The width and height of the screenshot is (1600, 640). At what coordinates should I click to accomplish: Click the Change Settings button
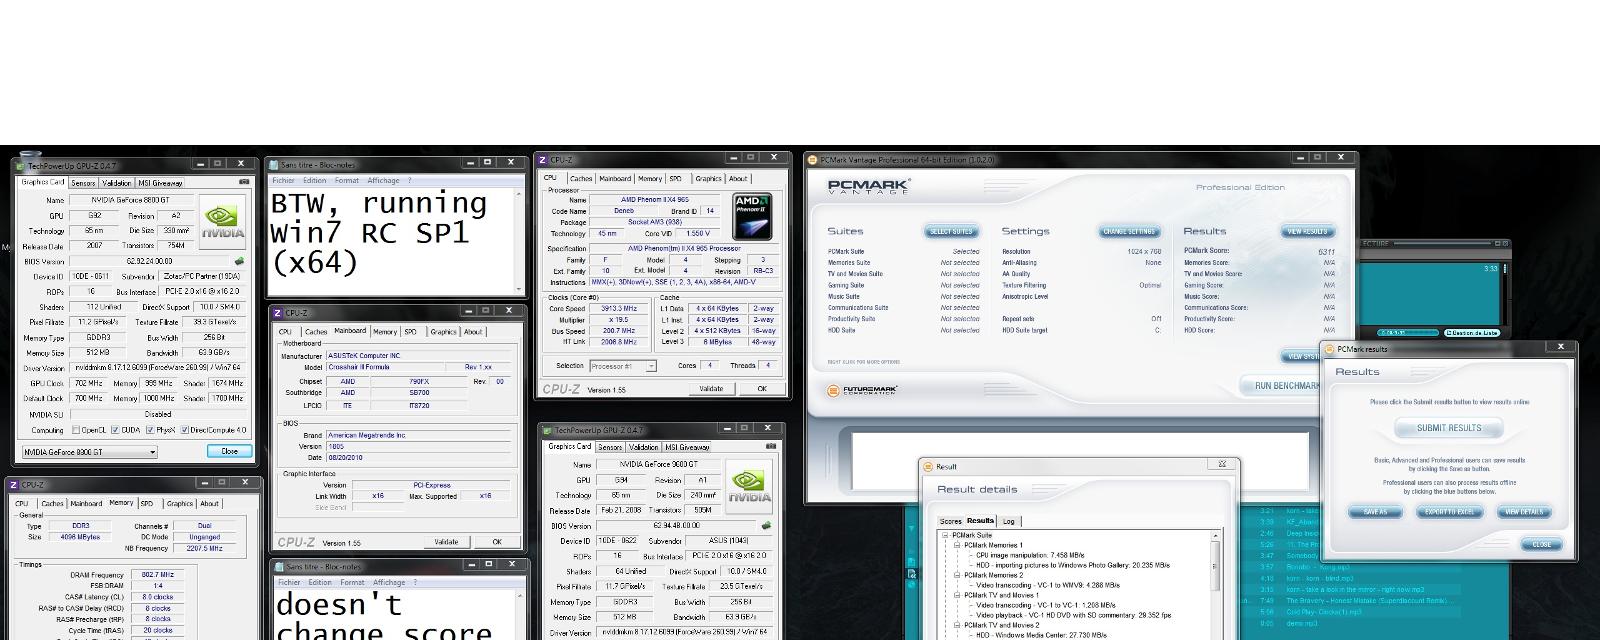click(1129, 231)
